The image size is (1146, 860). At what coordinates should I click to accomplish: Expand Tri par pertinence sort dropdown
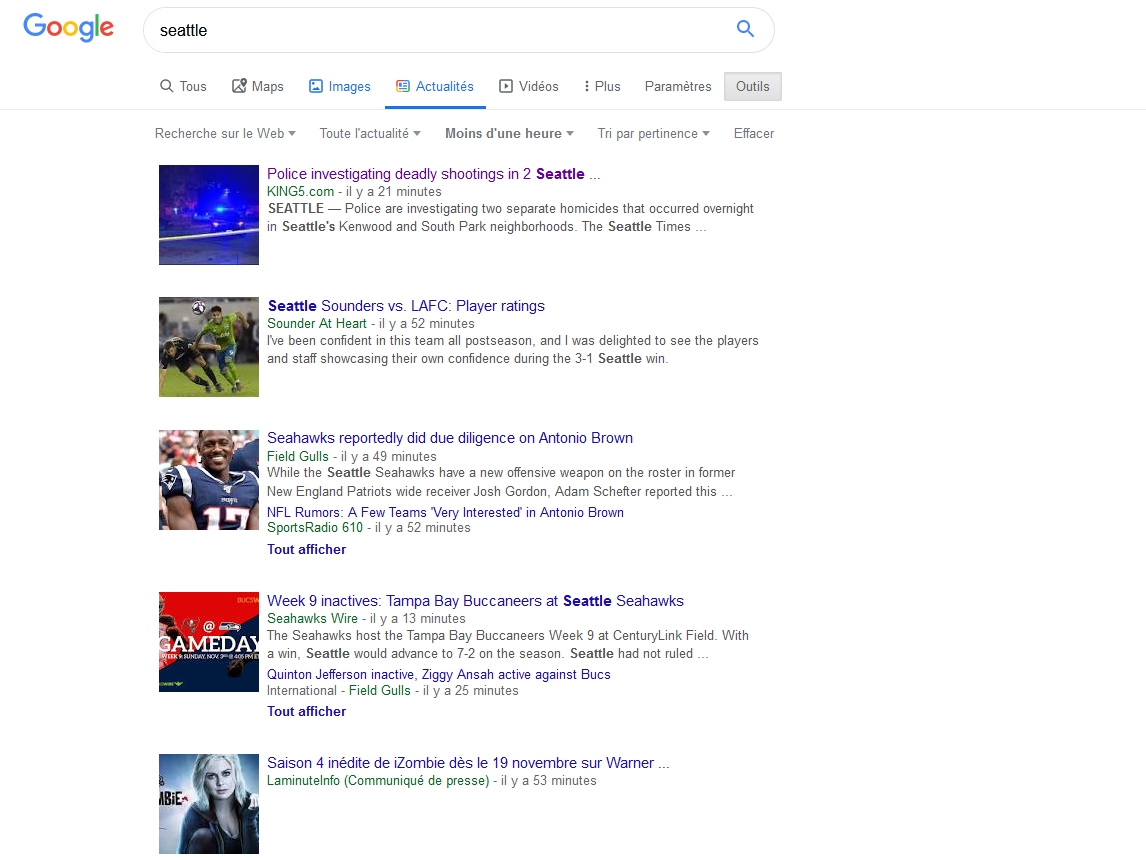653,134
